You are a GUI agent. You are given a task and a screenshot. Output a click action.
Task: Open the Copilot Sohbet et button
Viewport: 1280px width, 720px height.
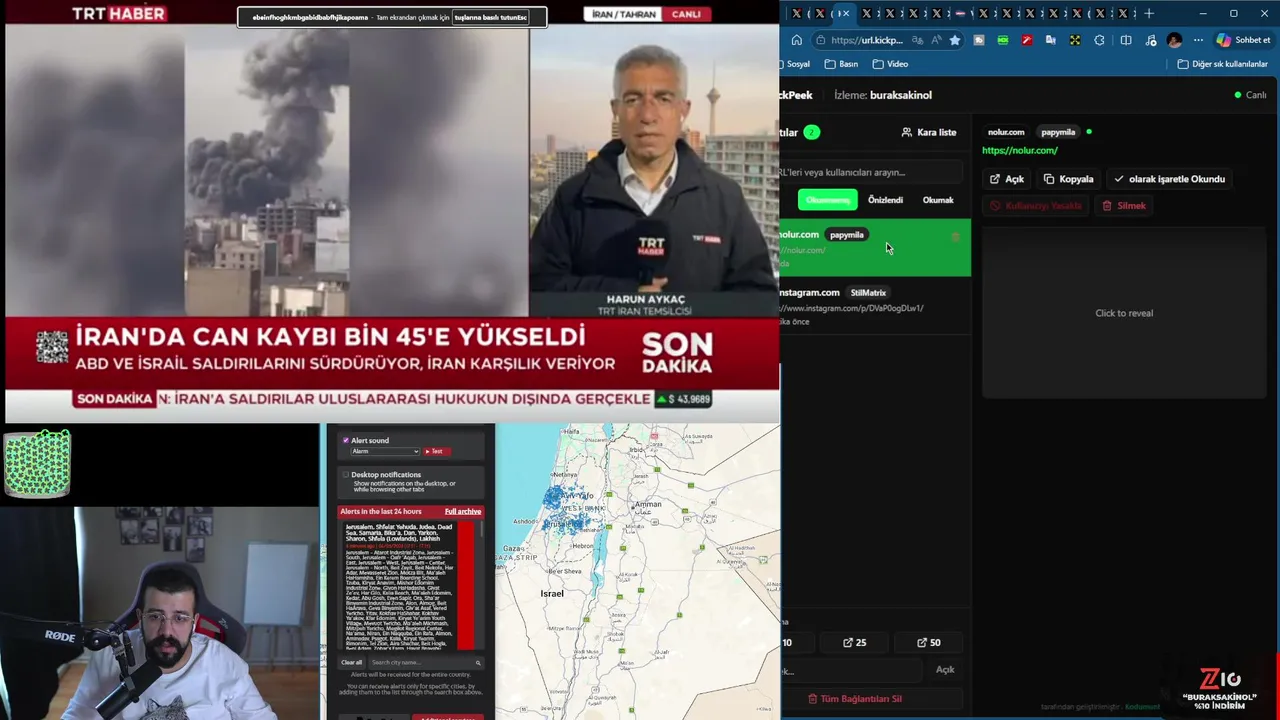pos(1243,40)
